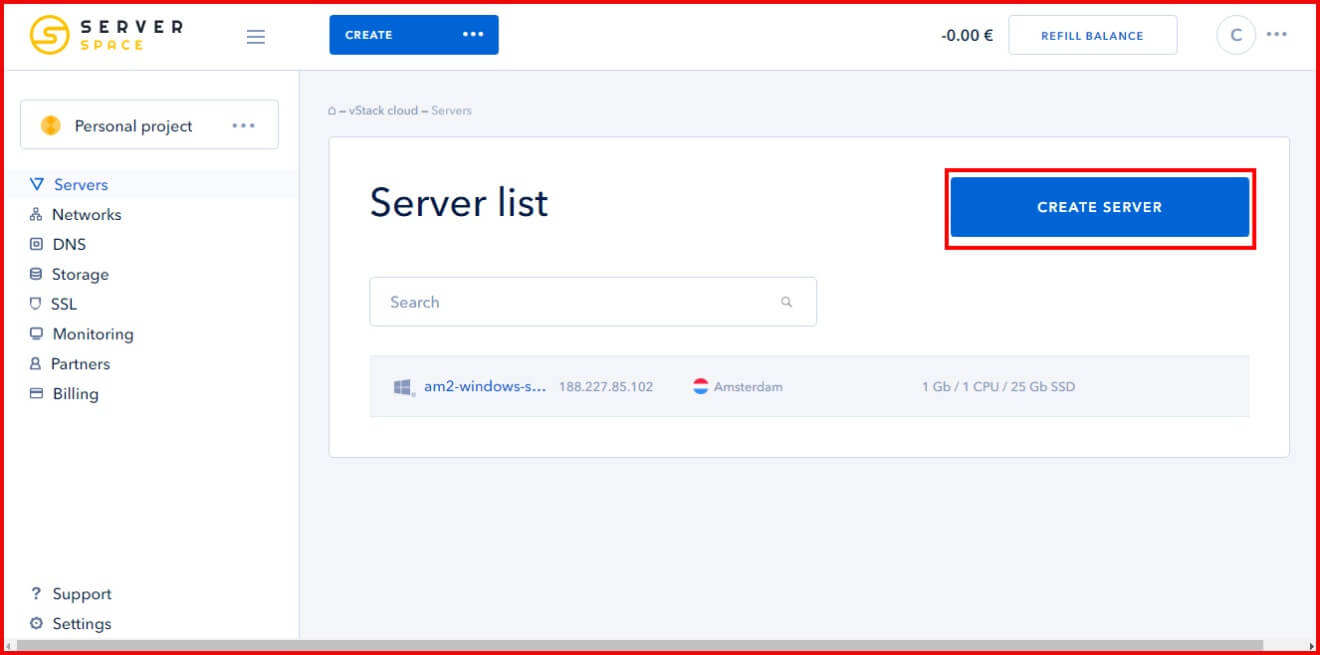This screenshot has width=1320, height=655.
Task: Click the Serverspace logo icon
Action: 49,35
